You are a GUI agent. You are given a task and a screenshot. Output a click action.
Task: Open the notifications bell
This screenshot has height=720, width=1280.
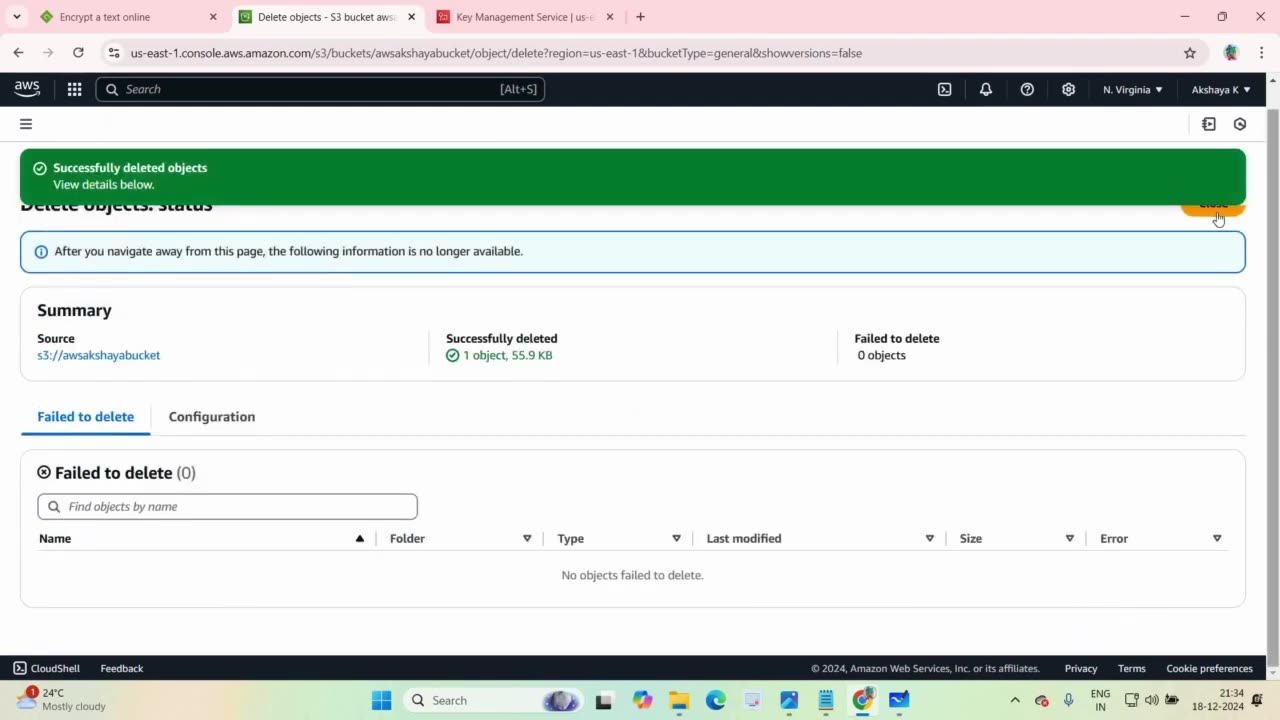[986, 89]
